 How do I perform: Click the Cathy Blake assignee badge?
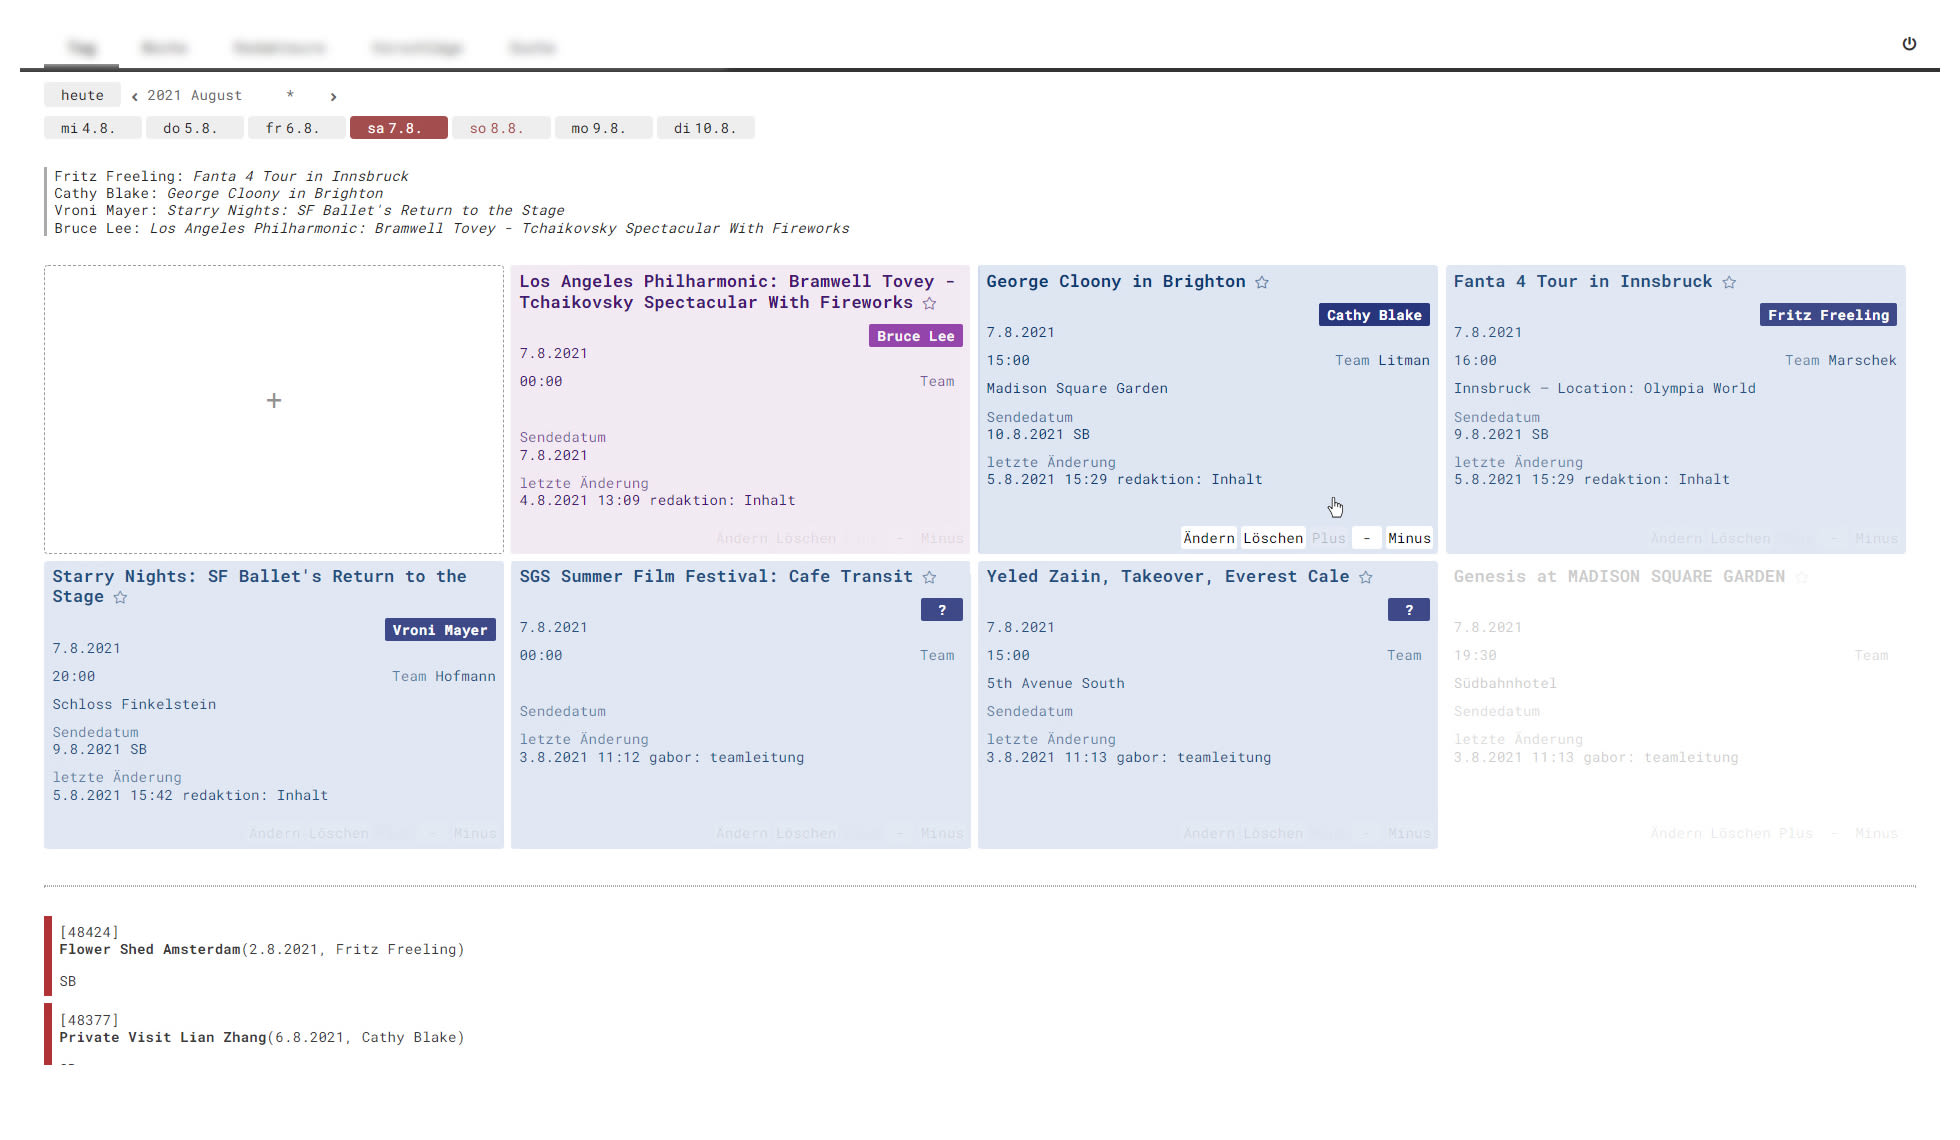(x=1374, y=315)
